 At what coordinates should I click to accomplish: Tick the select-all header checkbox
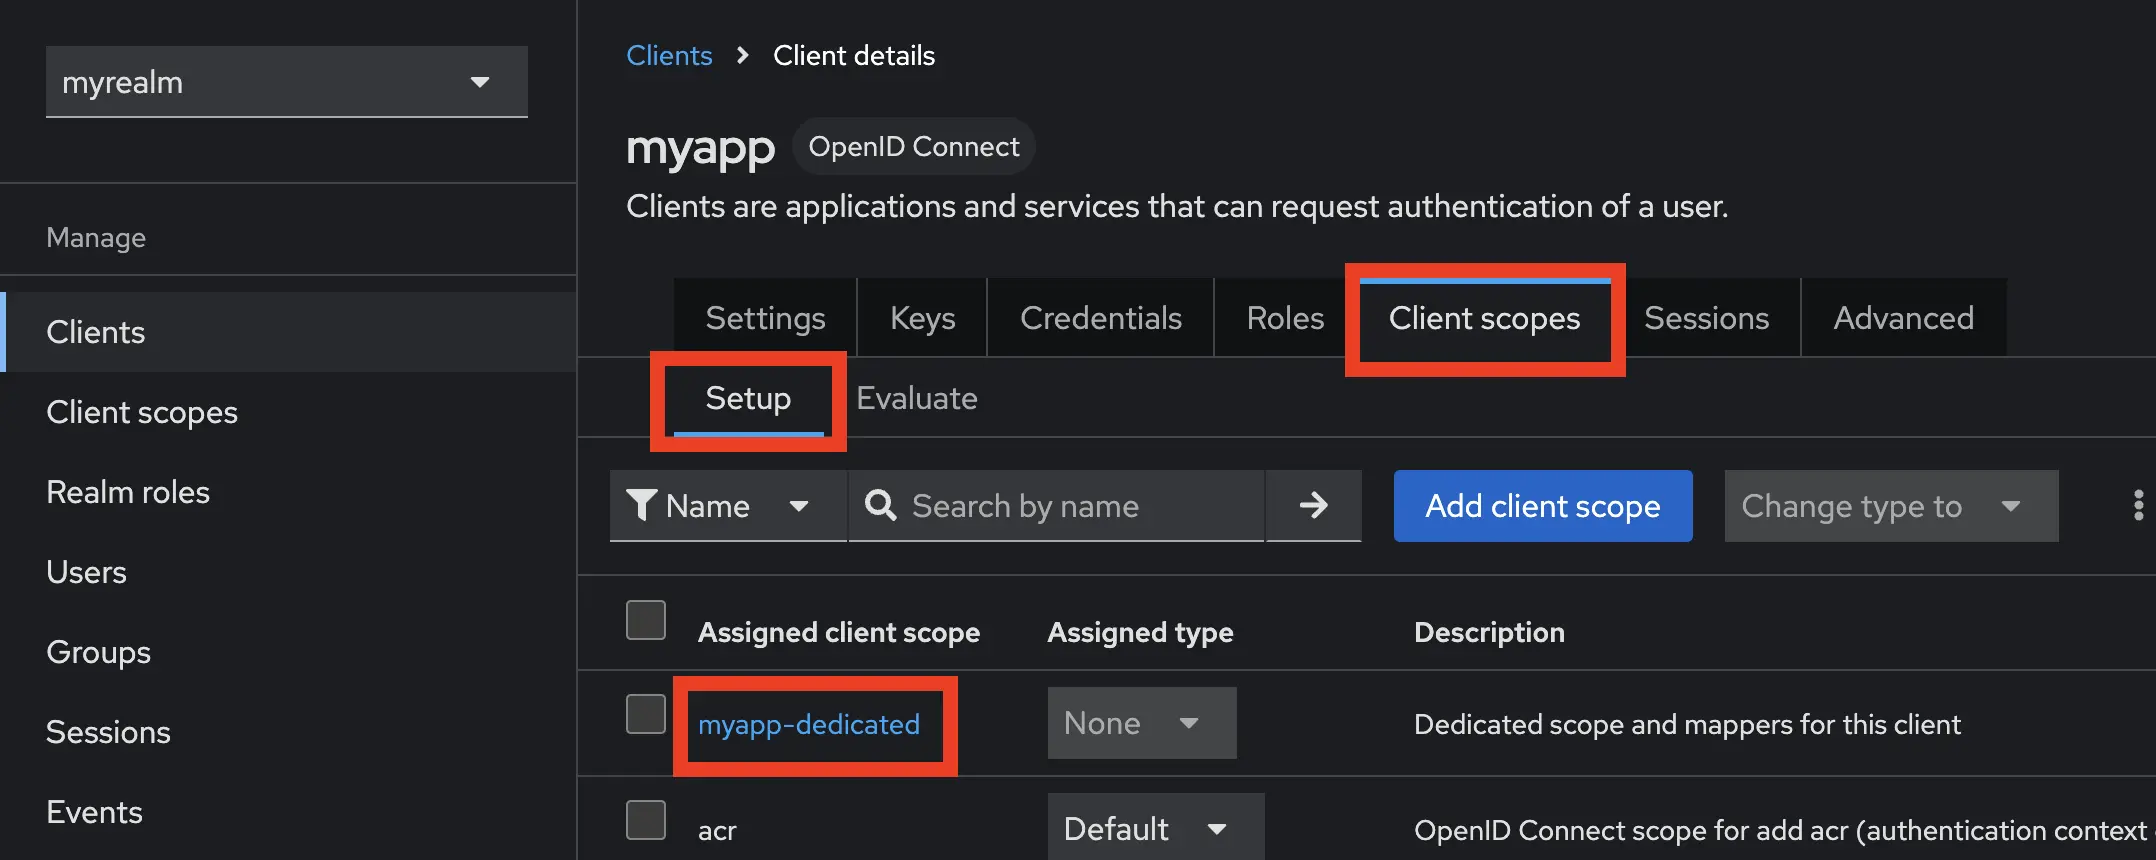[x=646, y=620]
